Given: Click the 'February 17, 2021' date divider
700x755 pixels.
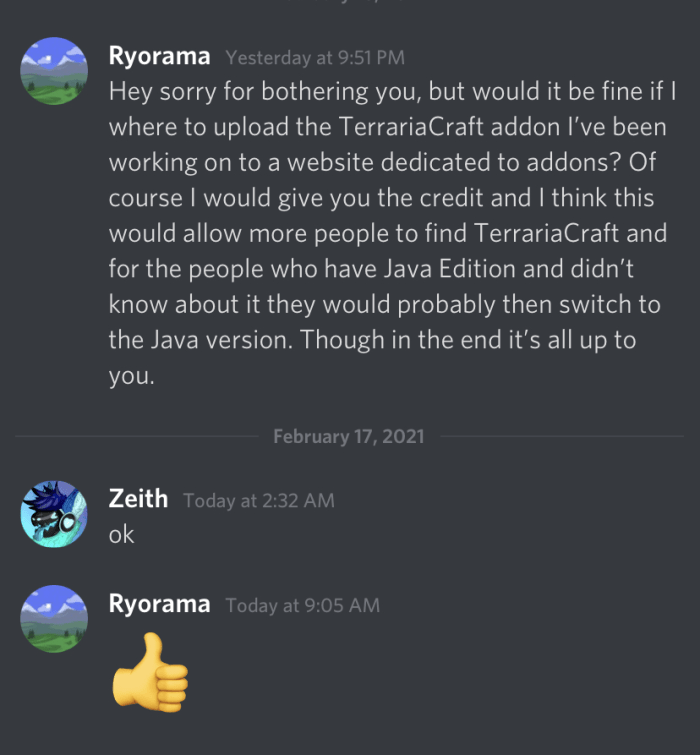Looking at the screenshot, I should (349, 436).
